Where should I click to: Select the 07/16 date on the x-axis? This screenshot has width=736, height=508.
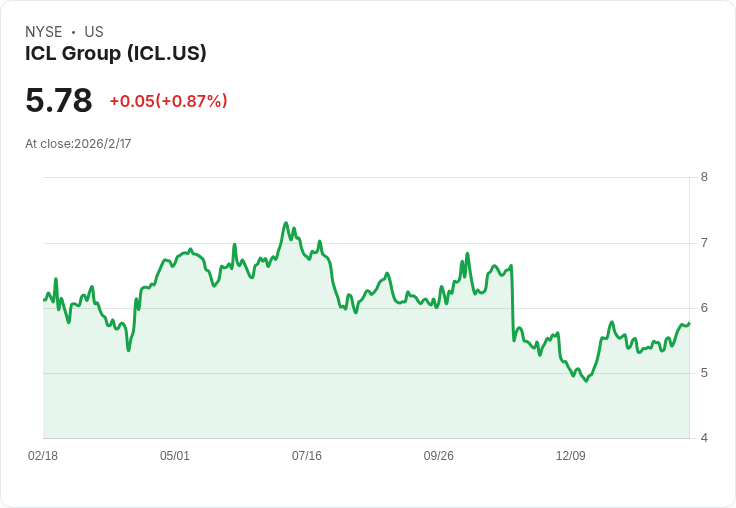(307, 456)
